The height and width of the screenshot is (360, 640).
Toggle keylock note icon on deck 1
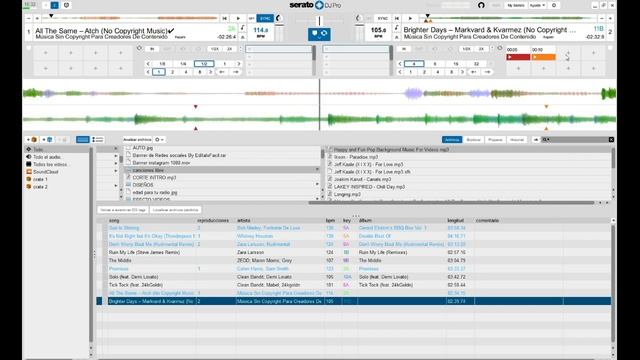pyautogui.click(x=242, y=27)
